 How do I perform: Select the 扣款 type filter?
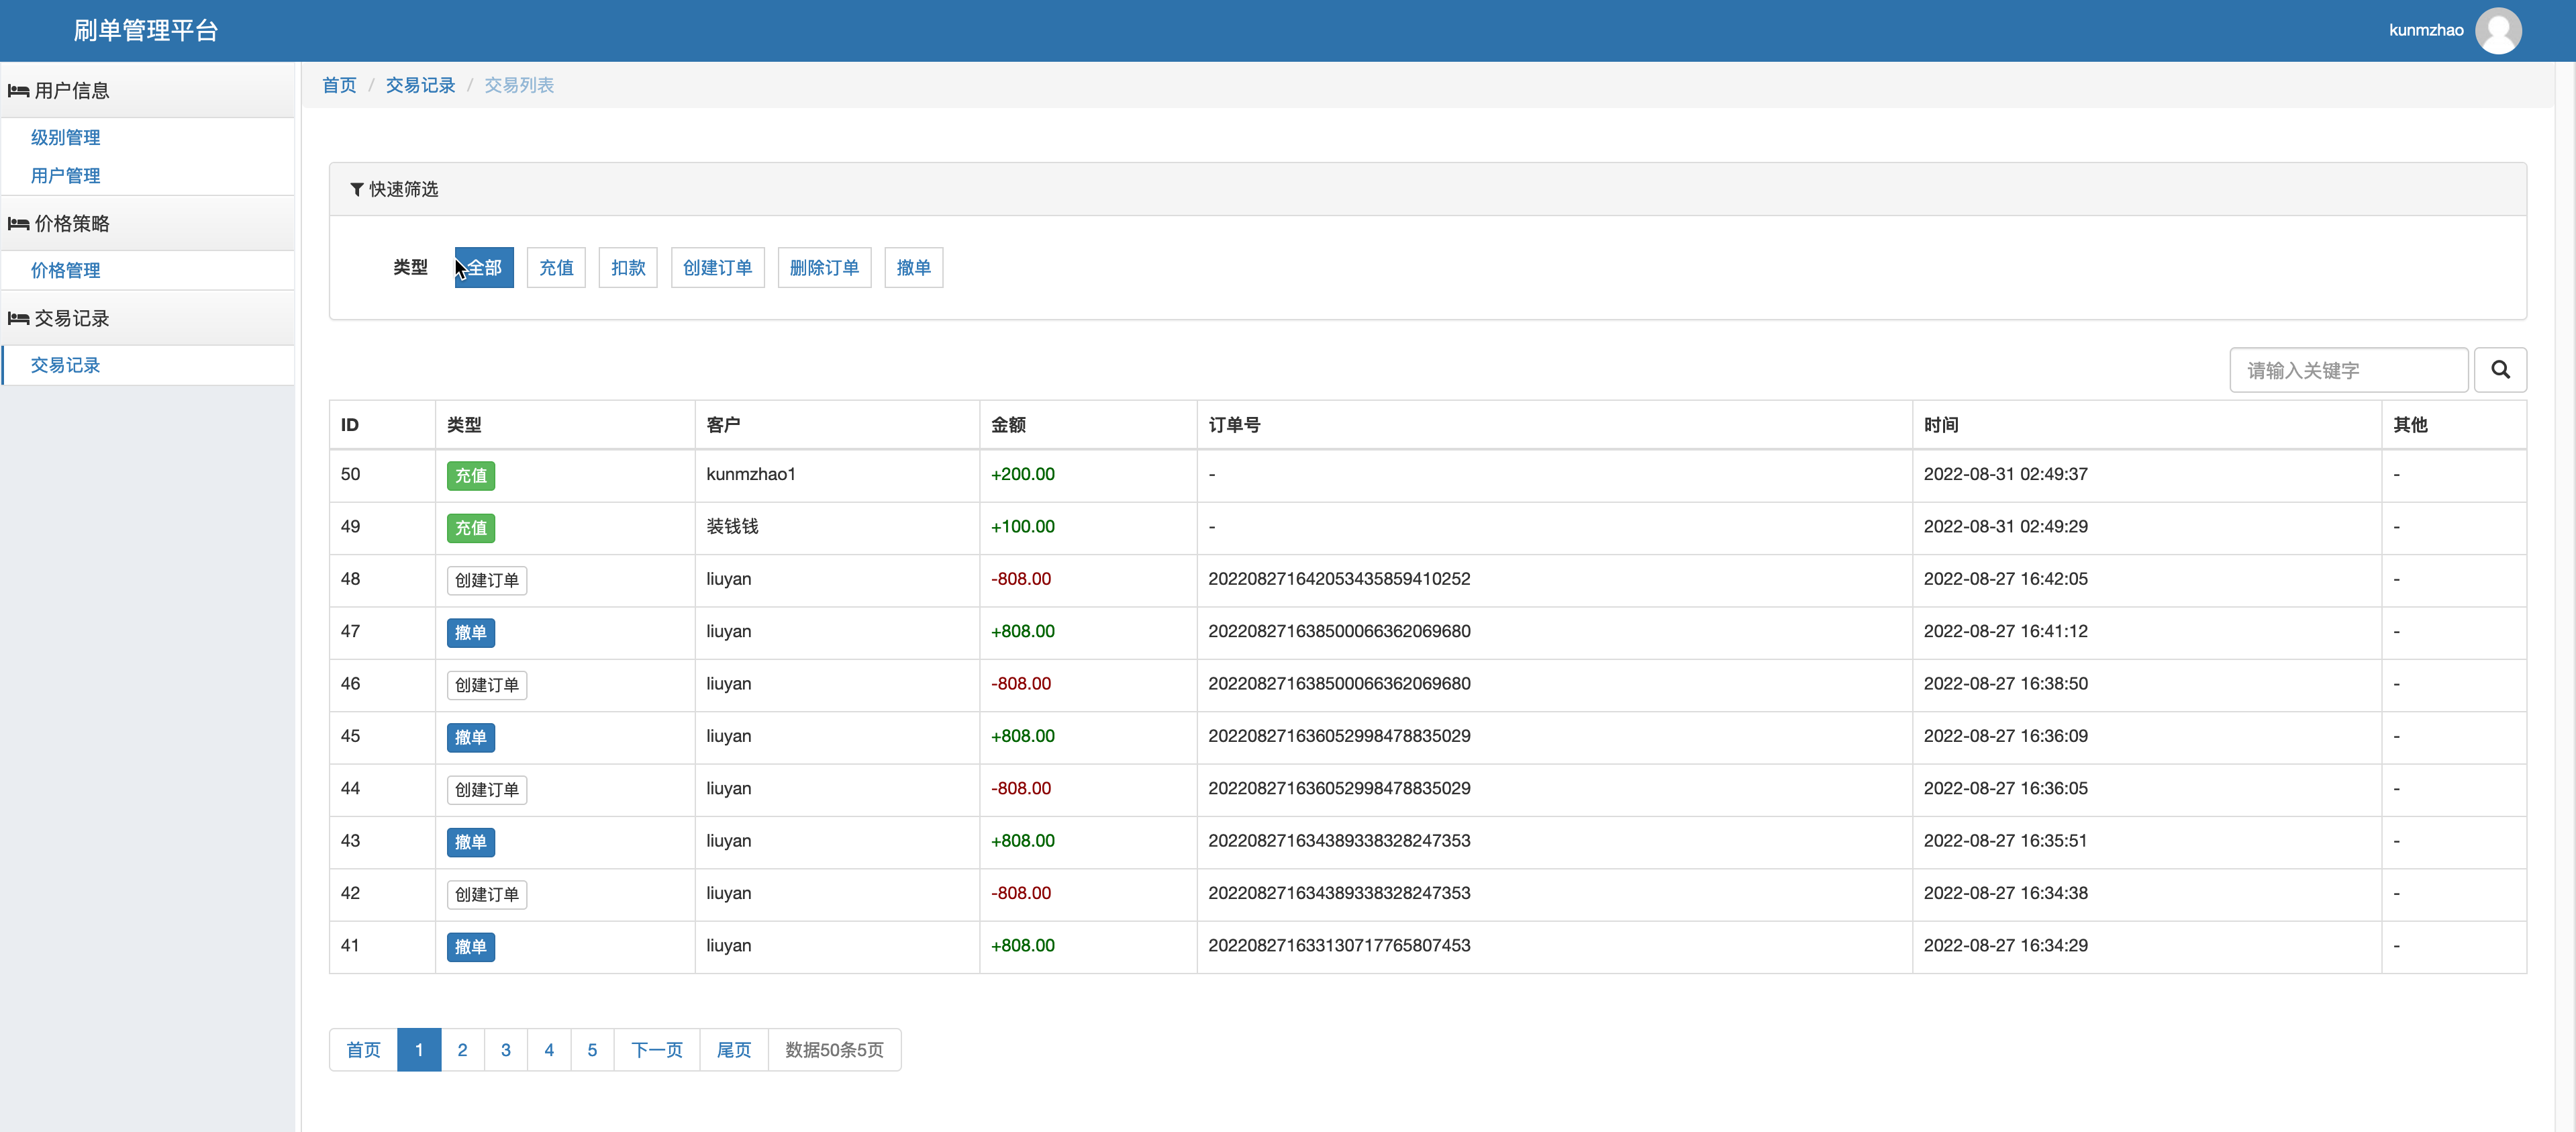click(628, 268)
